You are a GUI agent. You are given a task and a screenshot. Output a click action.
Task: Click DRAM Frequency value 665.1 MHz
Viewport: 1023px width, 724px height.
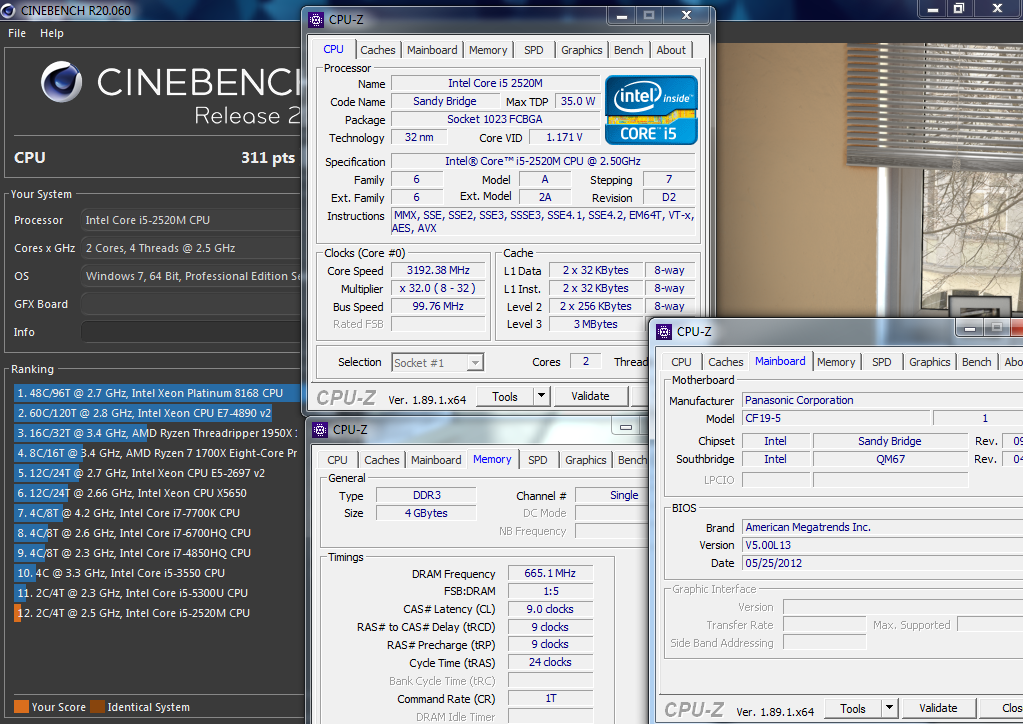pyautogui.click(x=550, y=573)
